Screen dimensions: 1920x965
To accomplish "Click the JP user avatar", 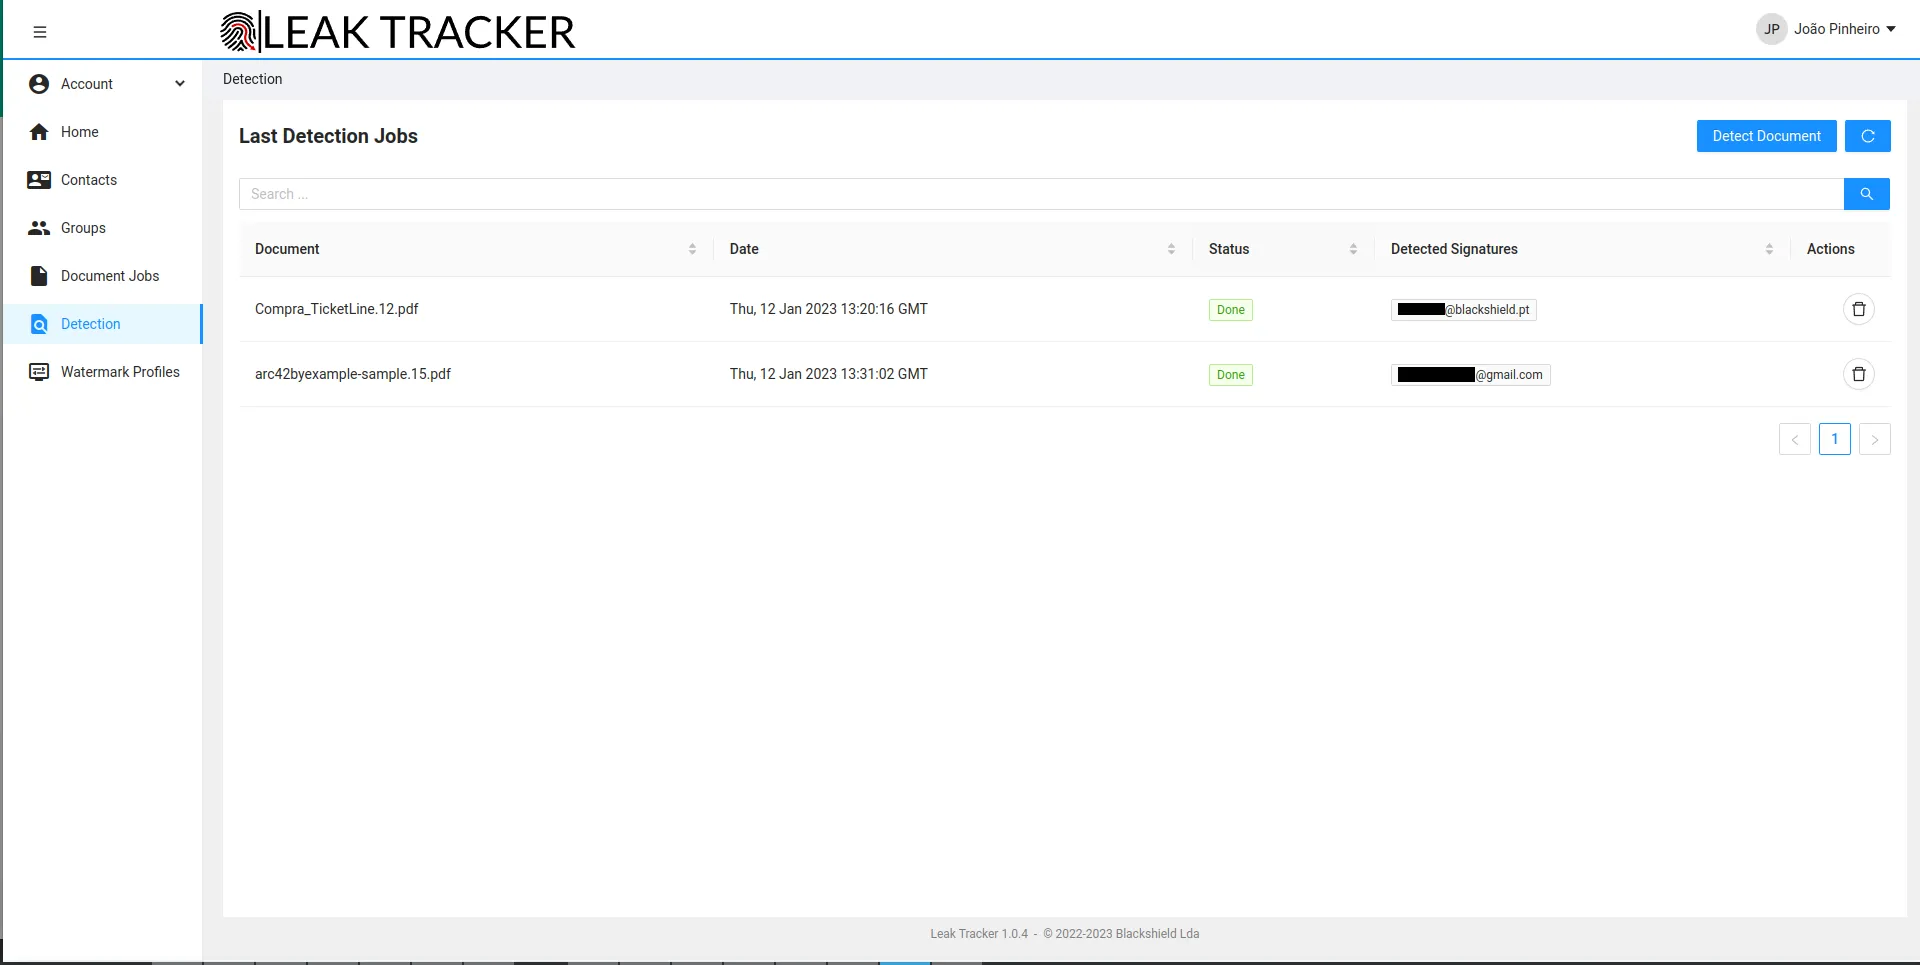I will pyautogui.click(x=1771, y=29).
